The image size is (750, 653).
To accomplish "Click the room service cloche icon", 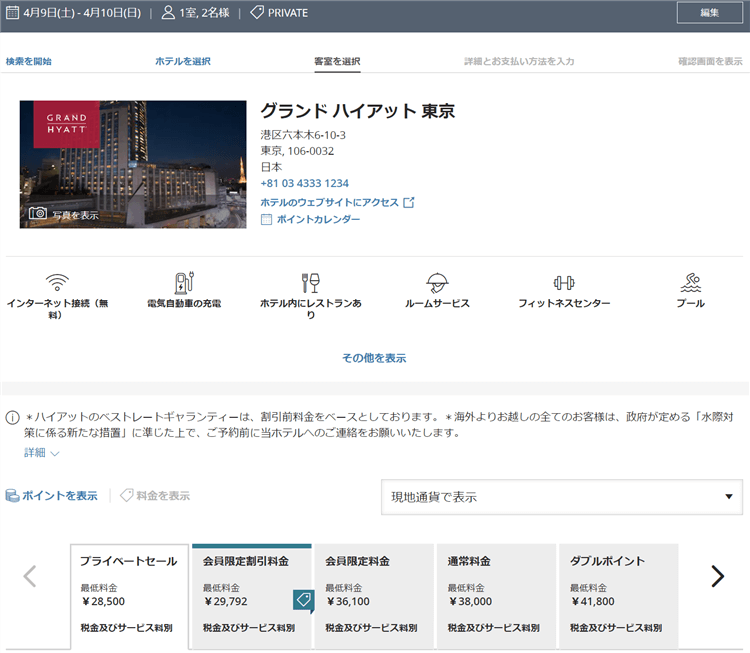I will click(x=437, y=282).
